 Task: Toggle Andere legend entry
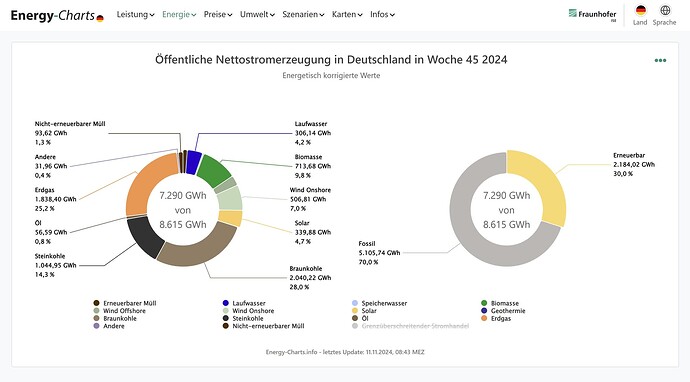tap(109, 326)
